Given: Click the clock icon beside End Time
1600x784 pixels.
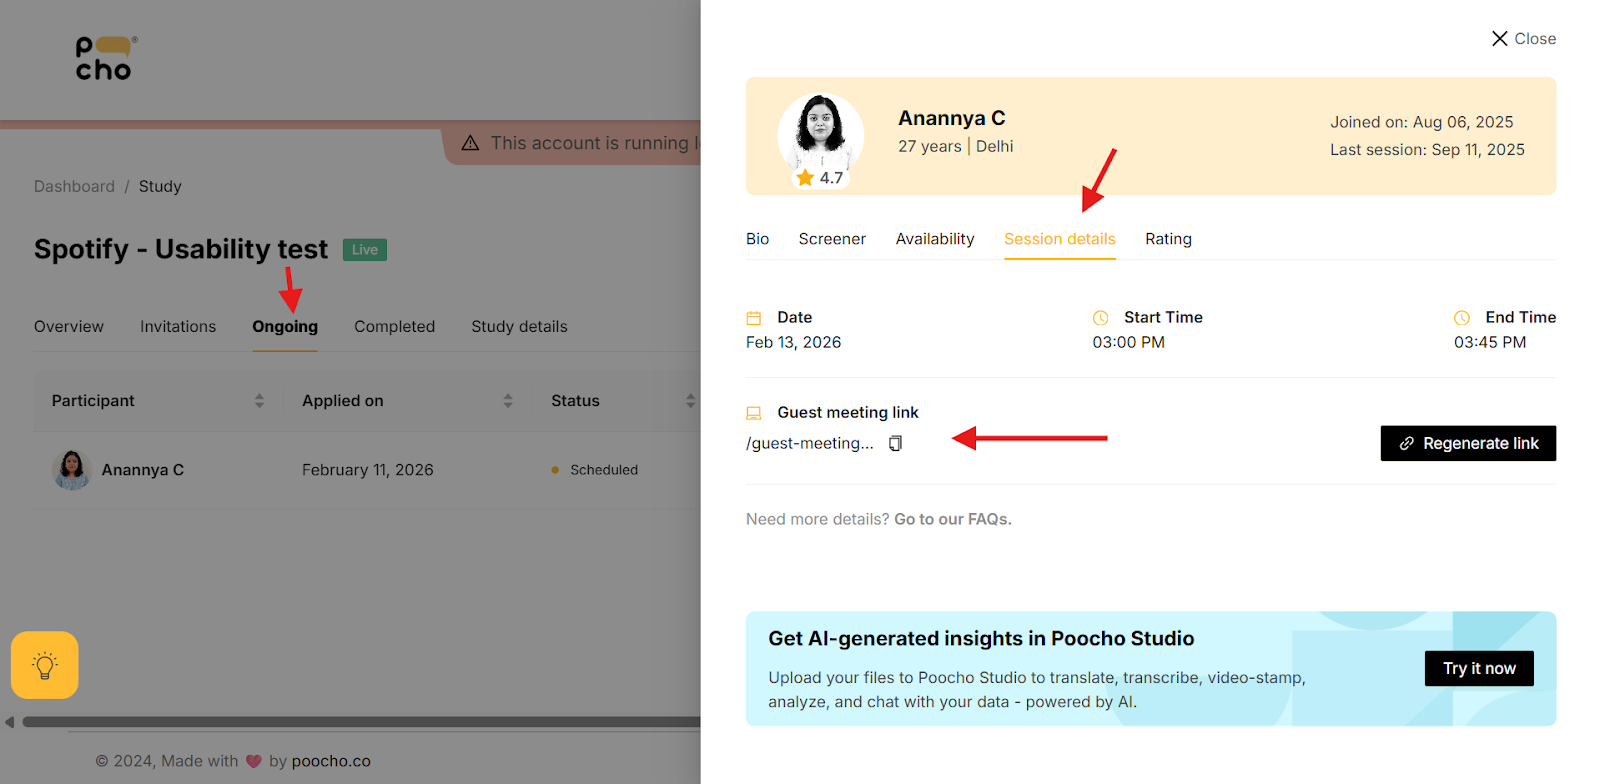Looking at the screenshot, I should click(x=1462, y=318).
